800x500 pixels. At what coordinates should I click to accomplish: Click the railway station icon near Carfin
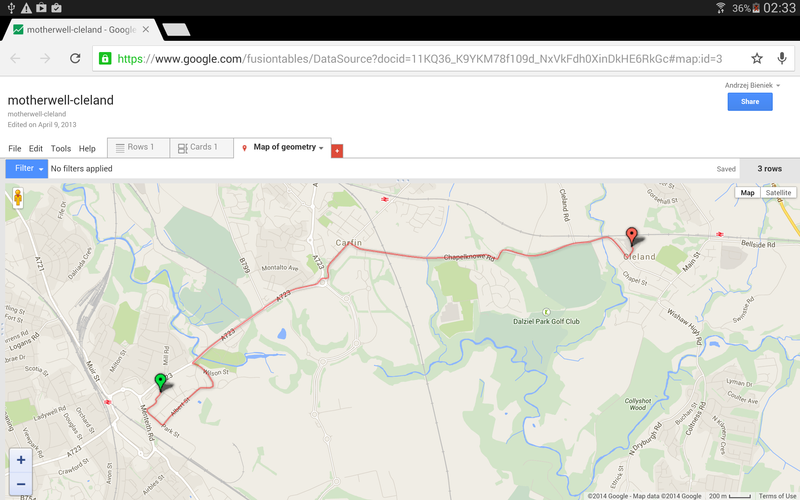385,199
